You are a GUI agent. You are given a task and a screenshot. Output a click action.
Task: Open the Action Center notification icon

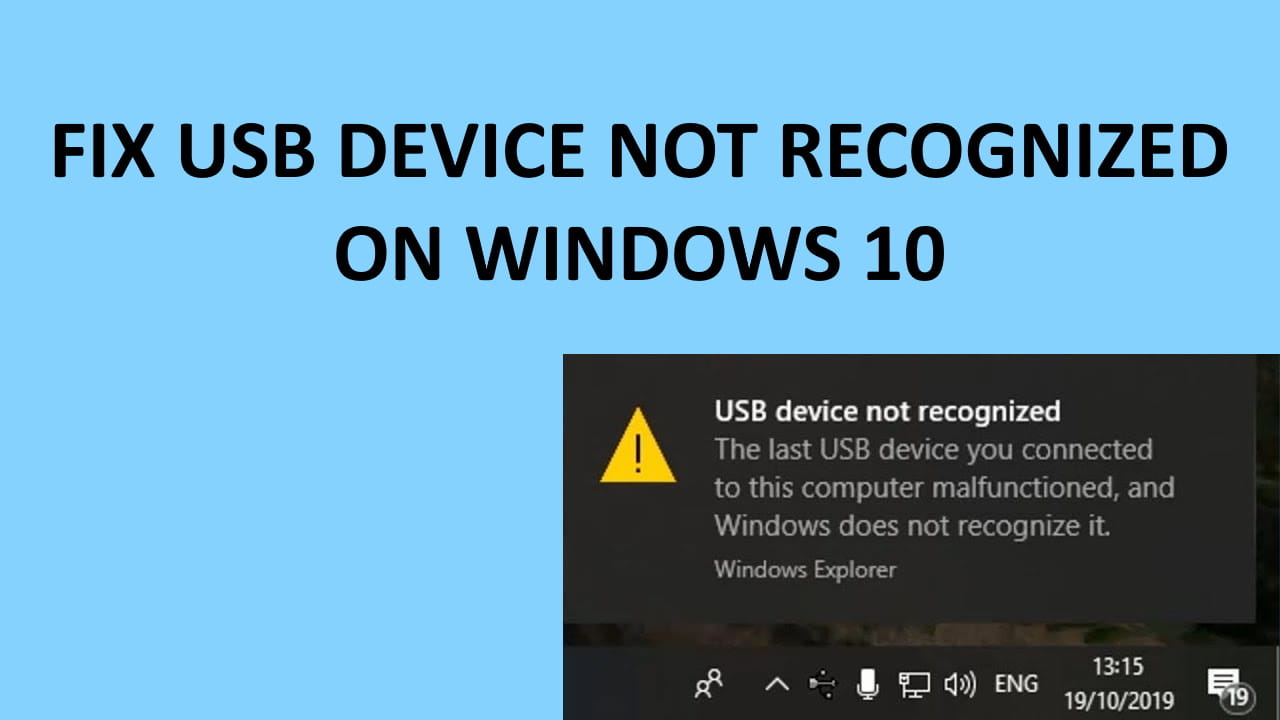(1224, 685)
